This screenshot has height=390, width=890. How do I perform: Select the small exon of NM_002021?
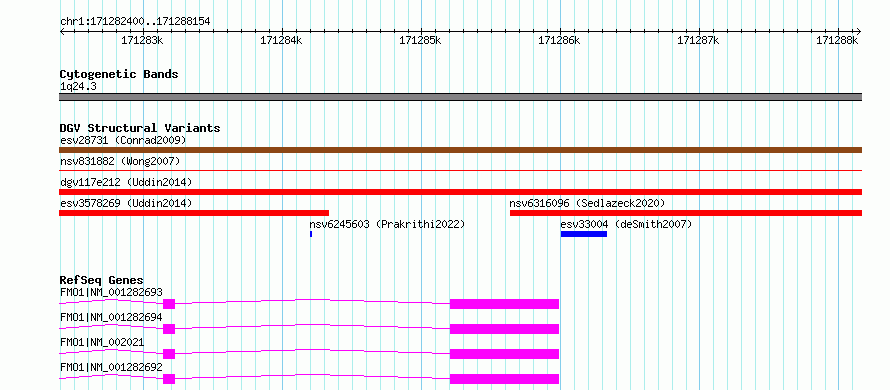click(x=169, y=354)
